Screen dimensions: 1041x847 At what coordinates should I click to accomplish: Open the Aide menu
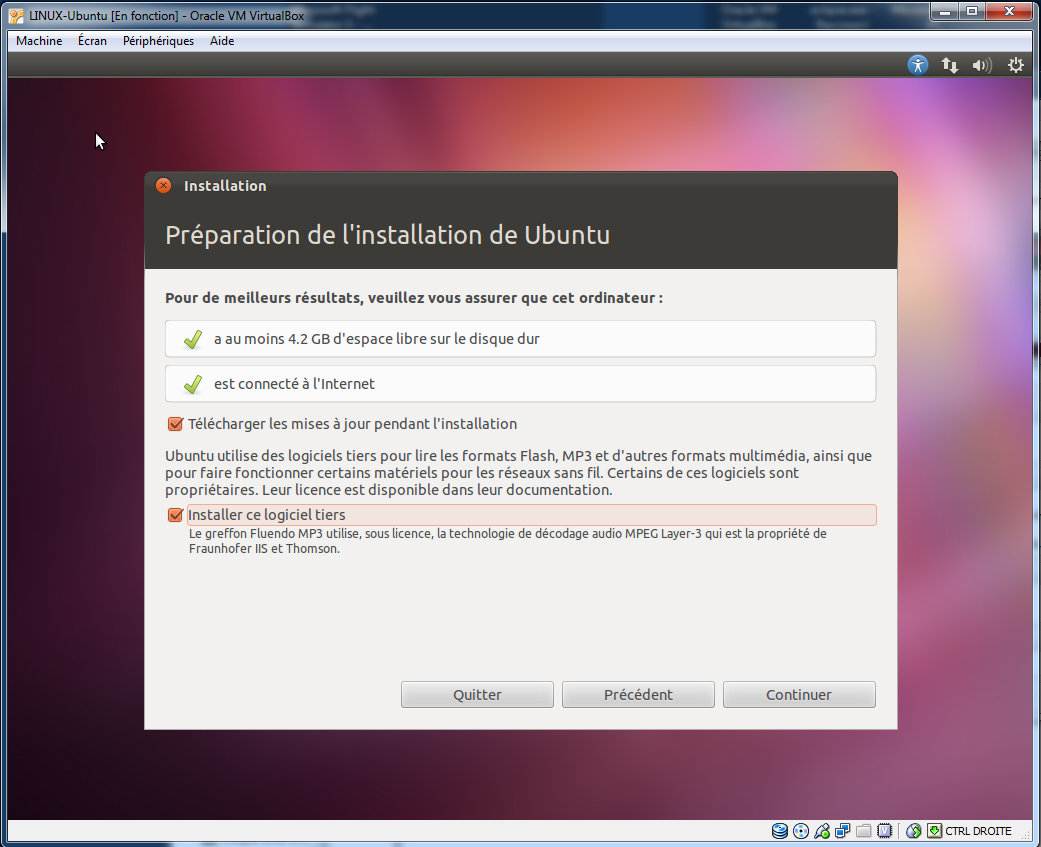coord(222,41)
